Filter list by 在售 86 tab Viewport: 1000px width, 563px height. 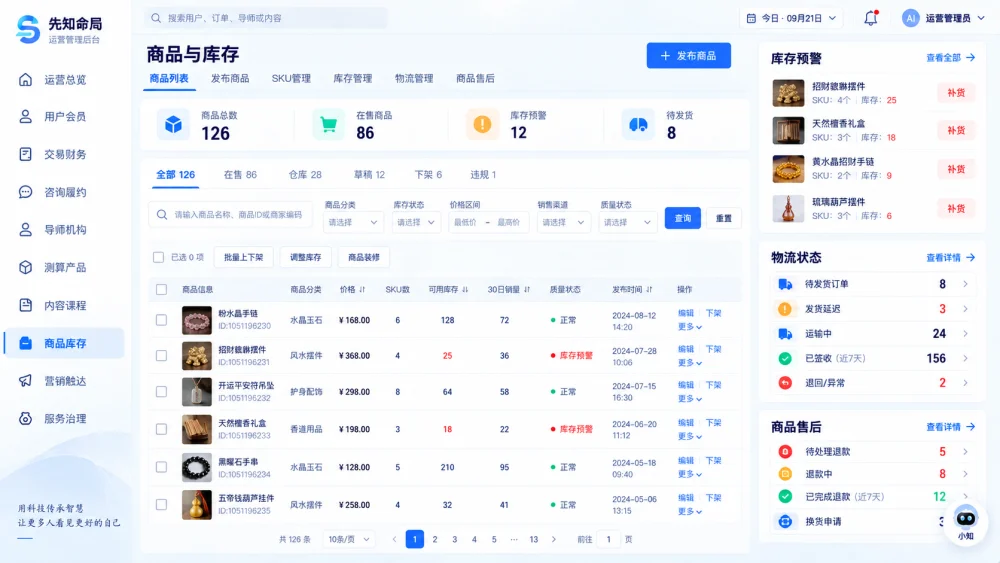coord(240,175)
